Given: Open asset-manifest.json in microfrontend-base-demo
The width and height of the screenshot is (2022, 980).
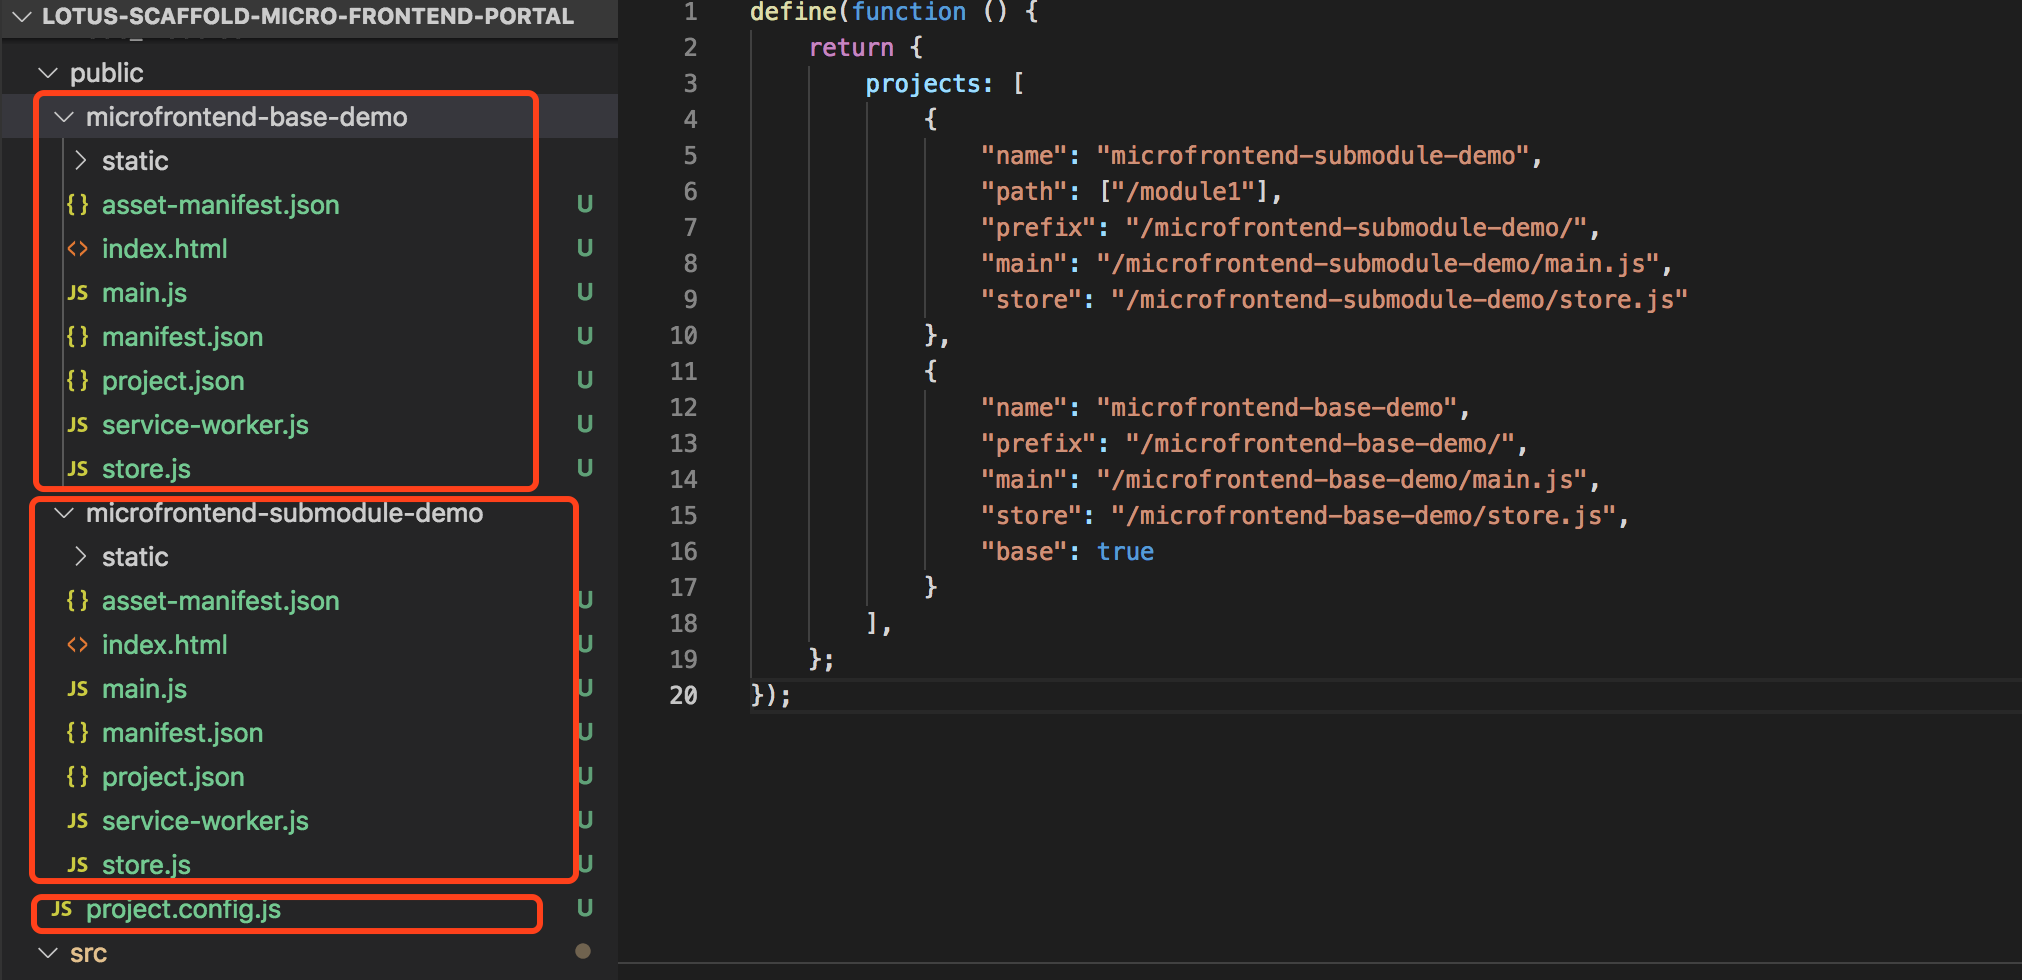Looking at the screenshot, I should pos(221,205).
